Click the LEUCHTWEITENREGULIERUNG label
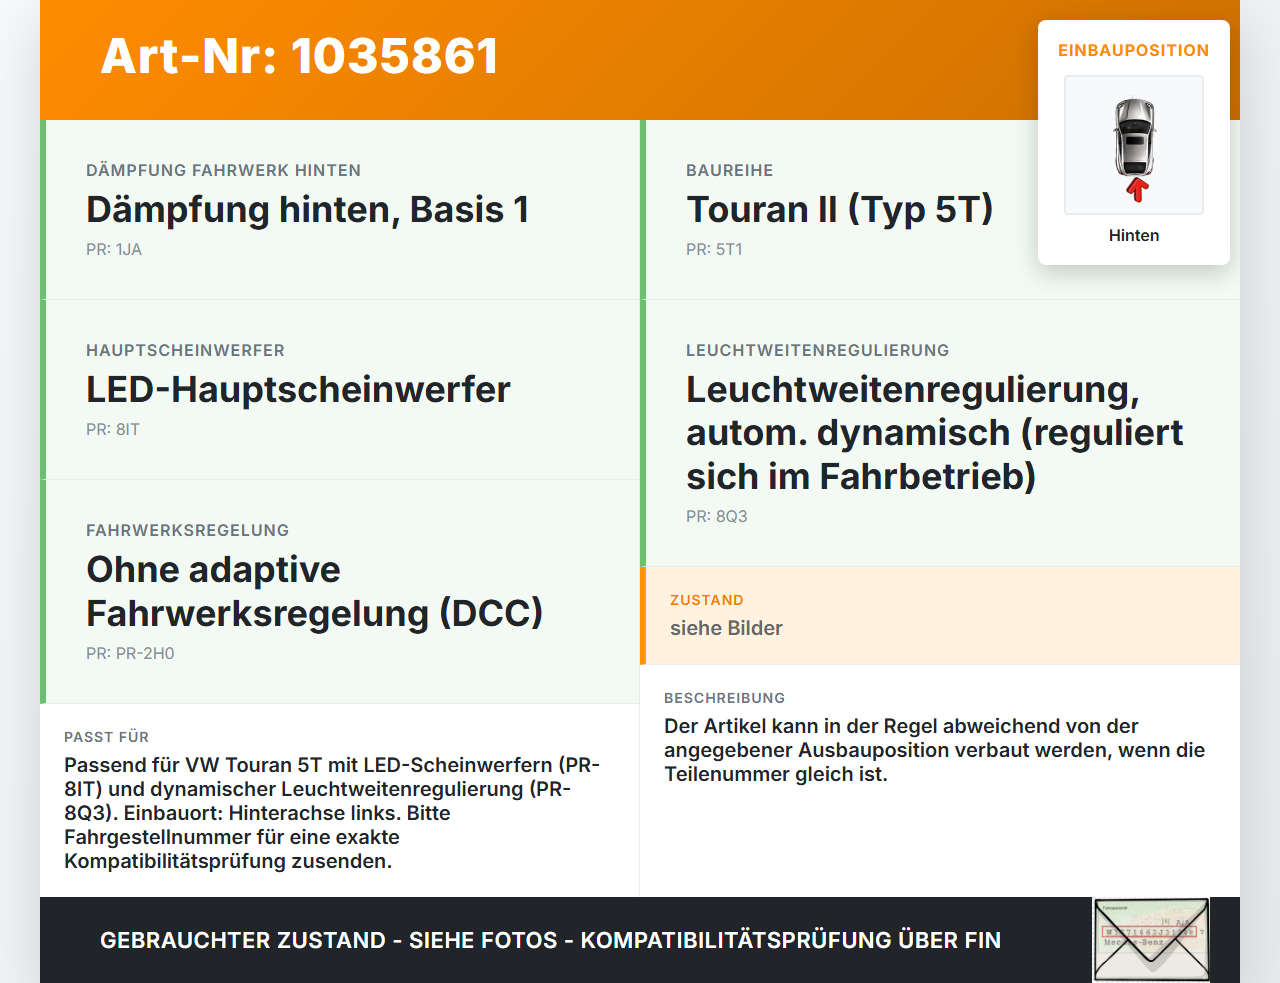Image resolution: width=1280 pixels, height=983 pixels. click(817, 350)
